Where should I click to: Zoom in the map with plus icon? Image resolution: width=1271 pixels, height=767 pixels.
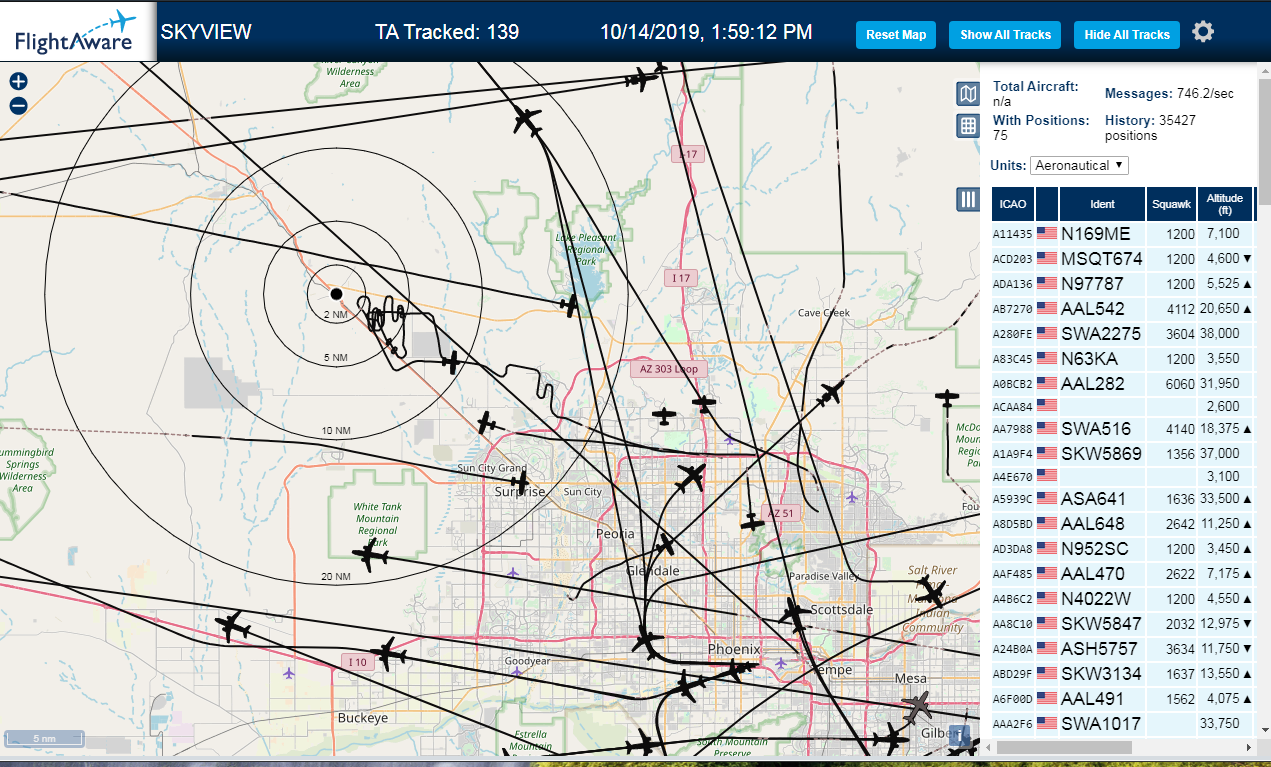(x=18, y=82)
